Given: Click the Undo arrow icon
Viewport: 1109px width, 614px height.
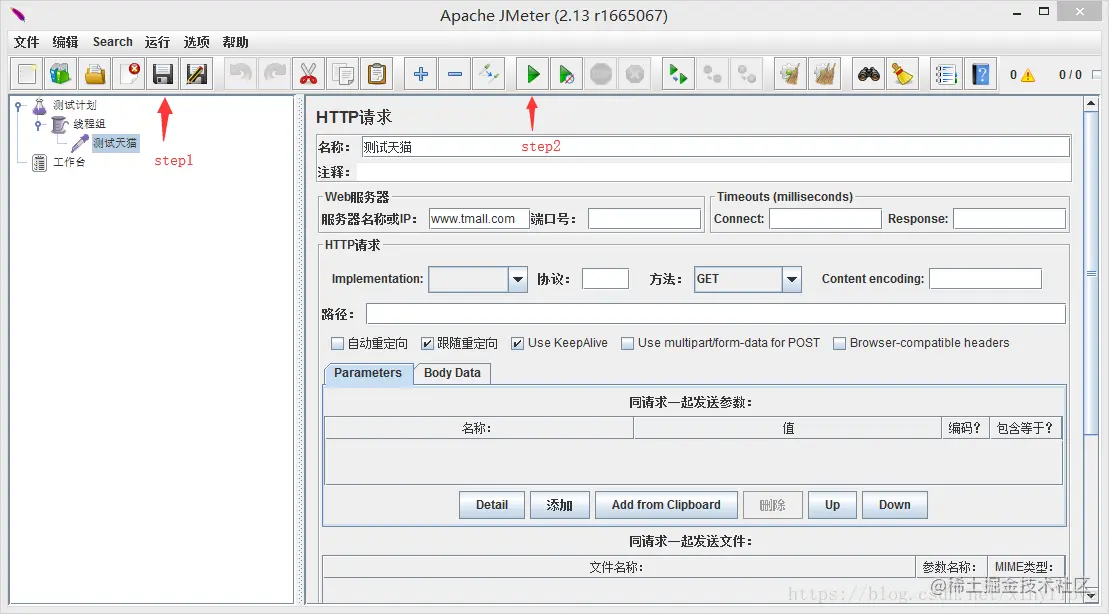Looking at the screenshot, I should (x=241, y=74).
